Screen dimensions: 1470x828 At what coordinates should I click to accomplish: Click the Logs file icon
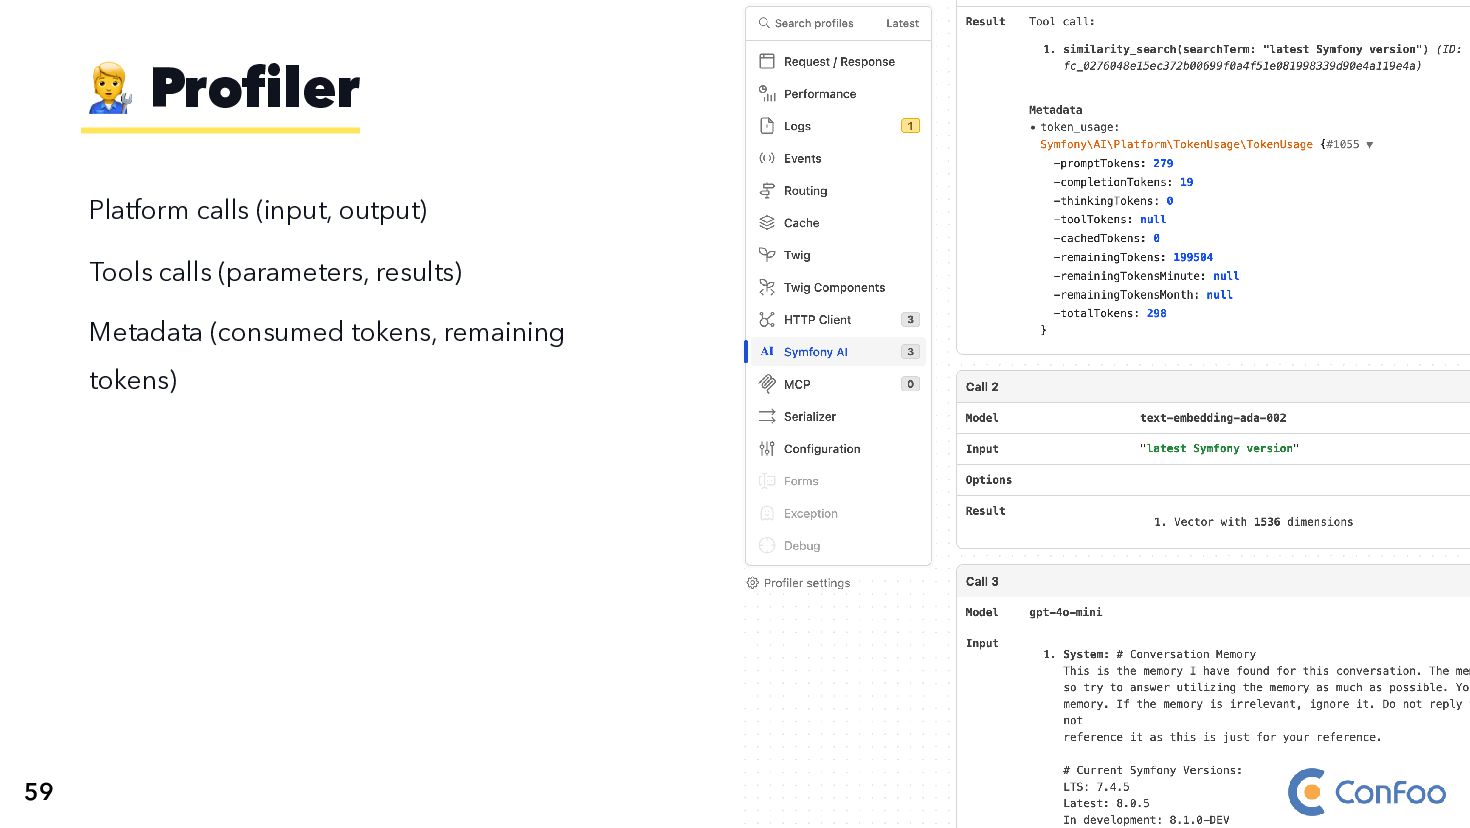click(x=767, y=126)
